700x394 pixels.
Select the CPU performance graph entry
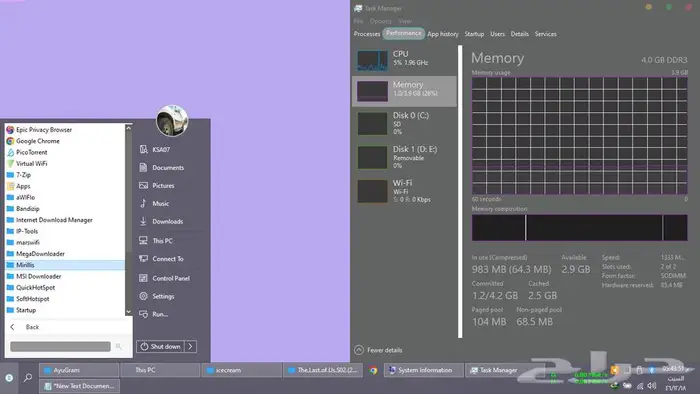pyautogui.click(x=404, y=60)
